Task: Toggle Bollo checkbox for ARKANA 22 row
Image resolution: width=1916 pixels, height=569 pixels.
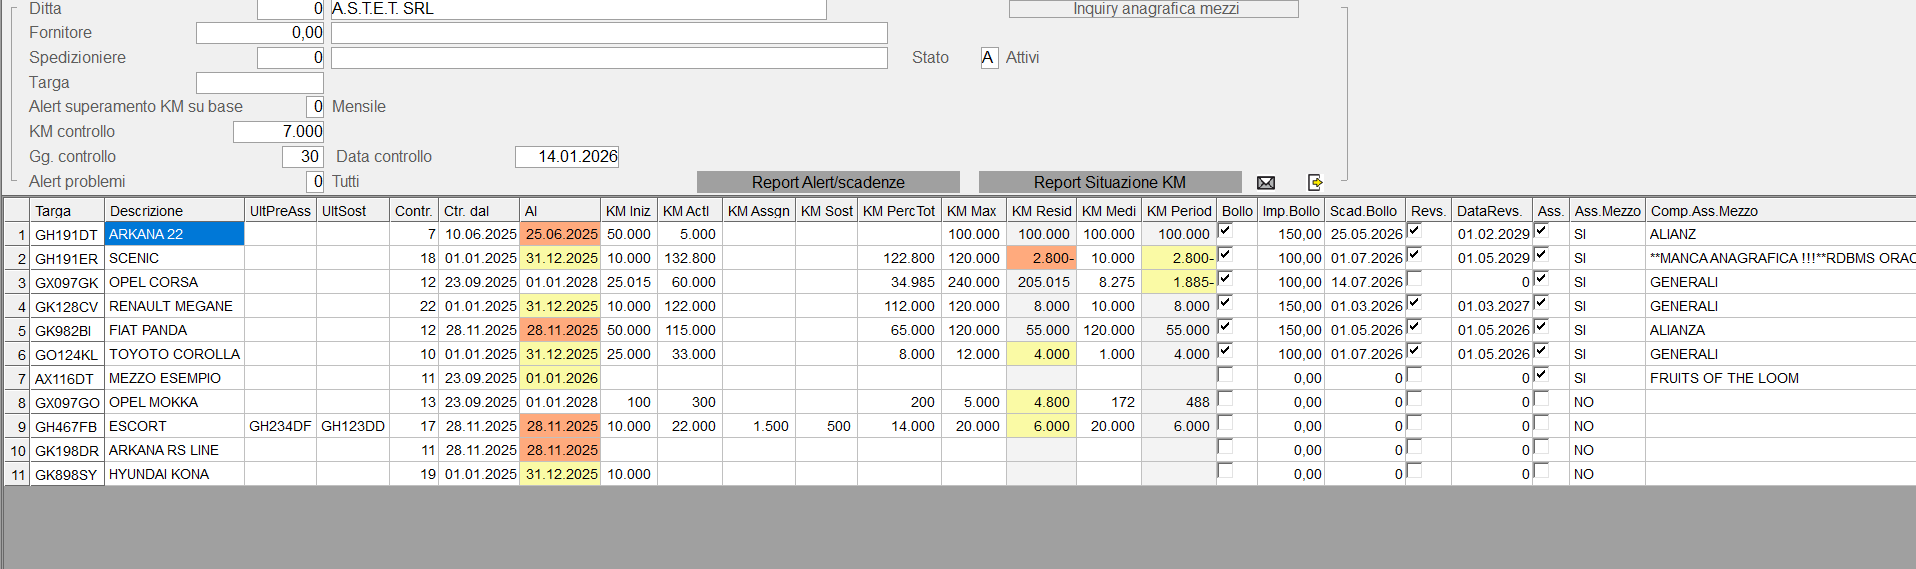Action: pyautogui.click(x=1225, y=231)
